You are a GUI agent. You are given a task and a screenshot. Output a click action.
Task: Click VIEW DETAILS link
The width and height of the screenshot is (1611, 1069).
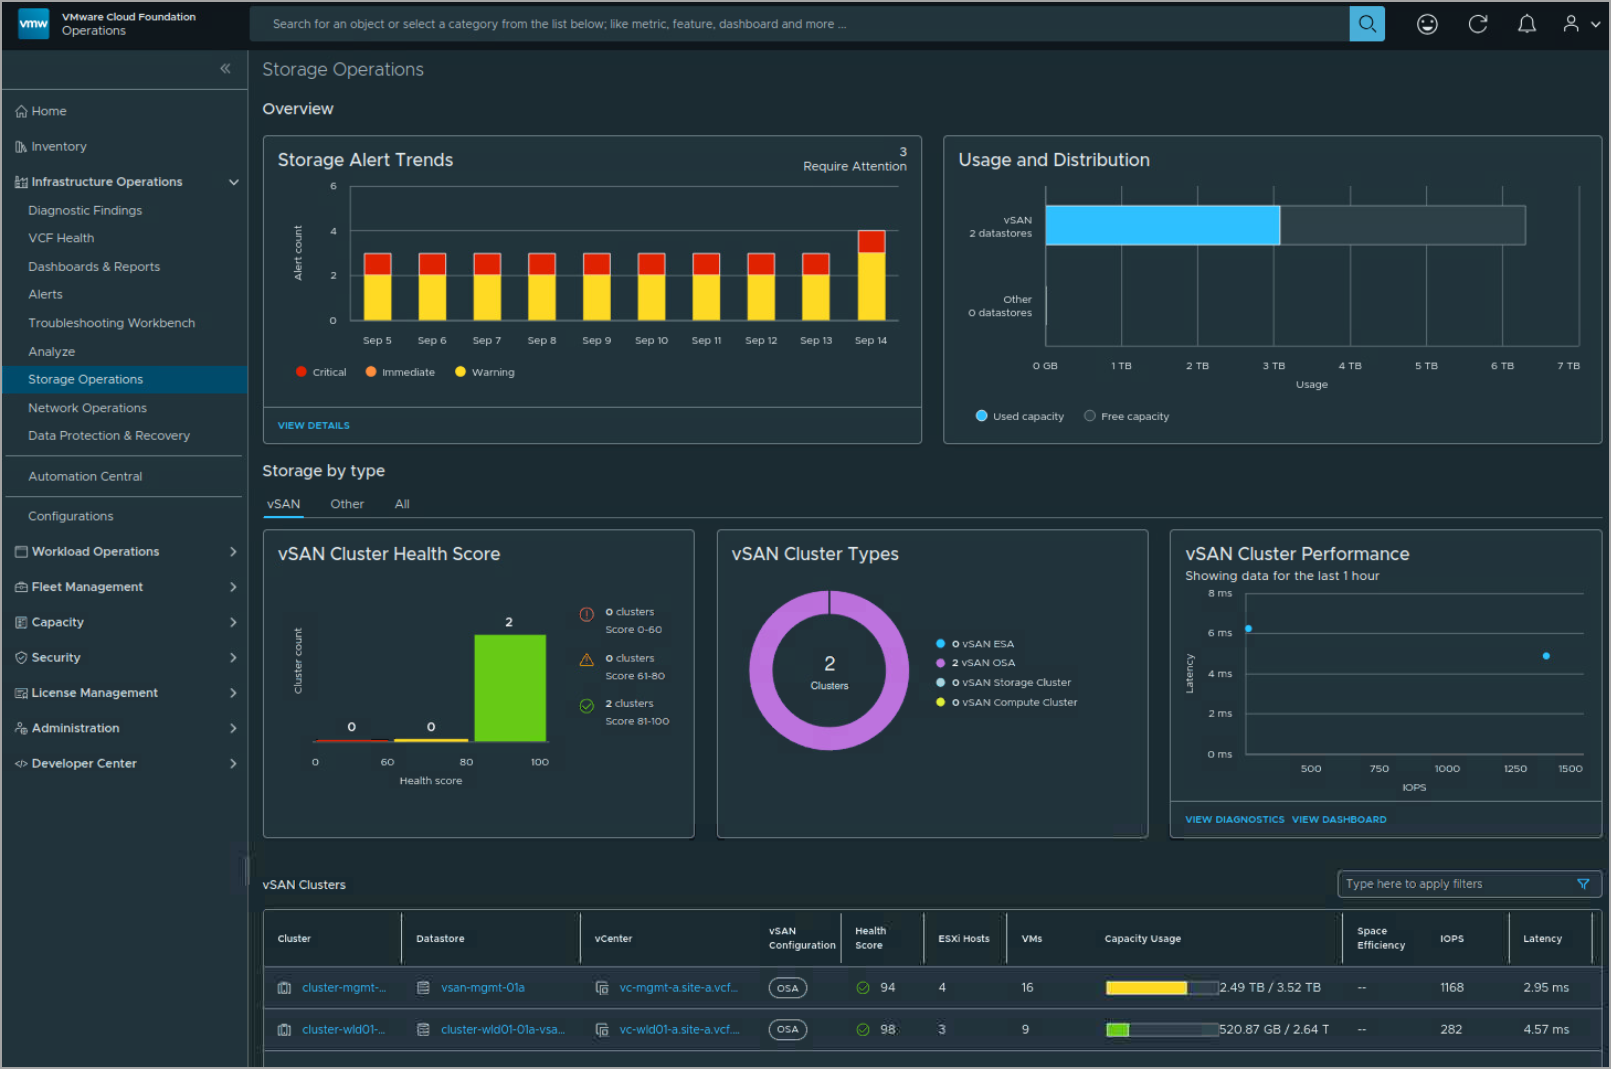[x=314, y=426]
